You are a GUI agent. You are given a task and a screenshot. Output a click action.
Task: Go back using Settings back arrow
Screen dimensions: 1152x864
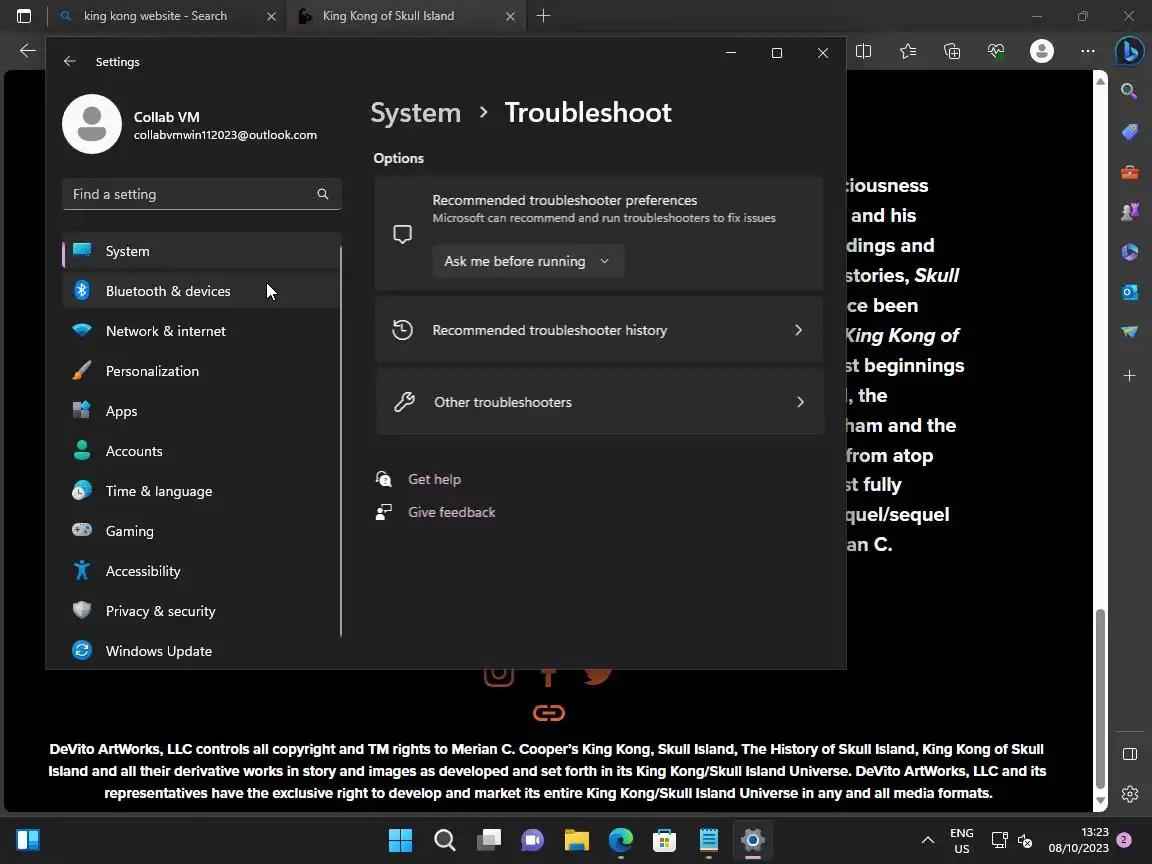70,62
